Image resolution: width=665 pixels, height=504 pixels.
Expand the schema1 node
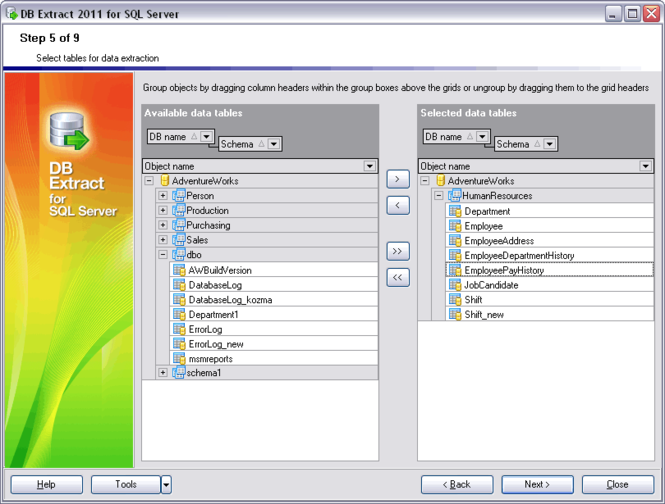[x=163, y=372]
